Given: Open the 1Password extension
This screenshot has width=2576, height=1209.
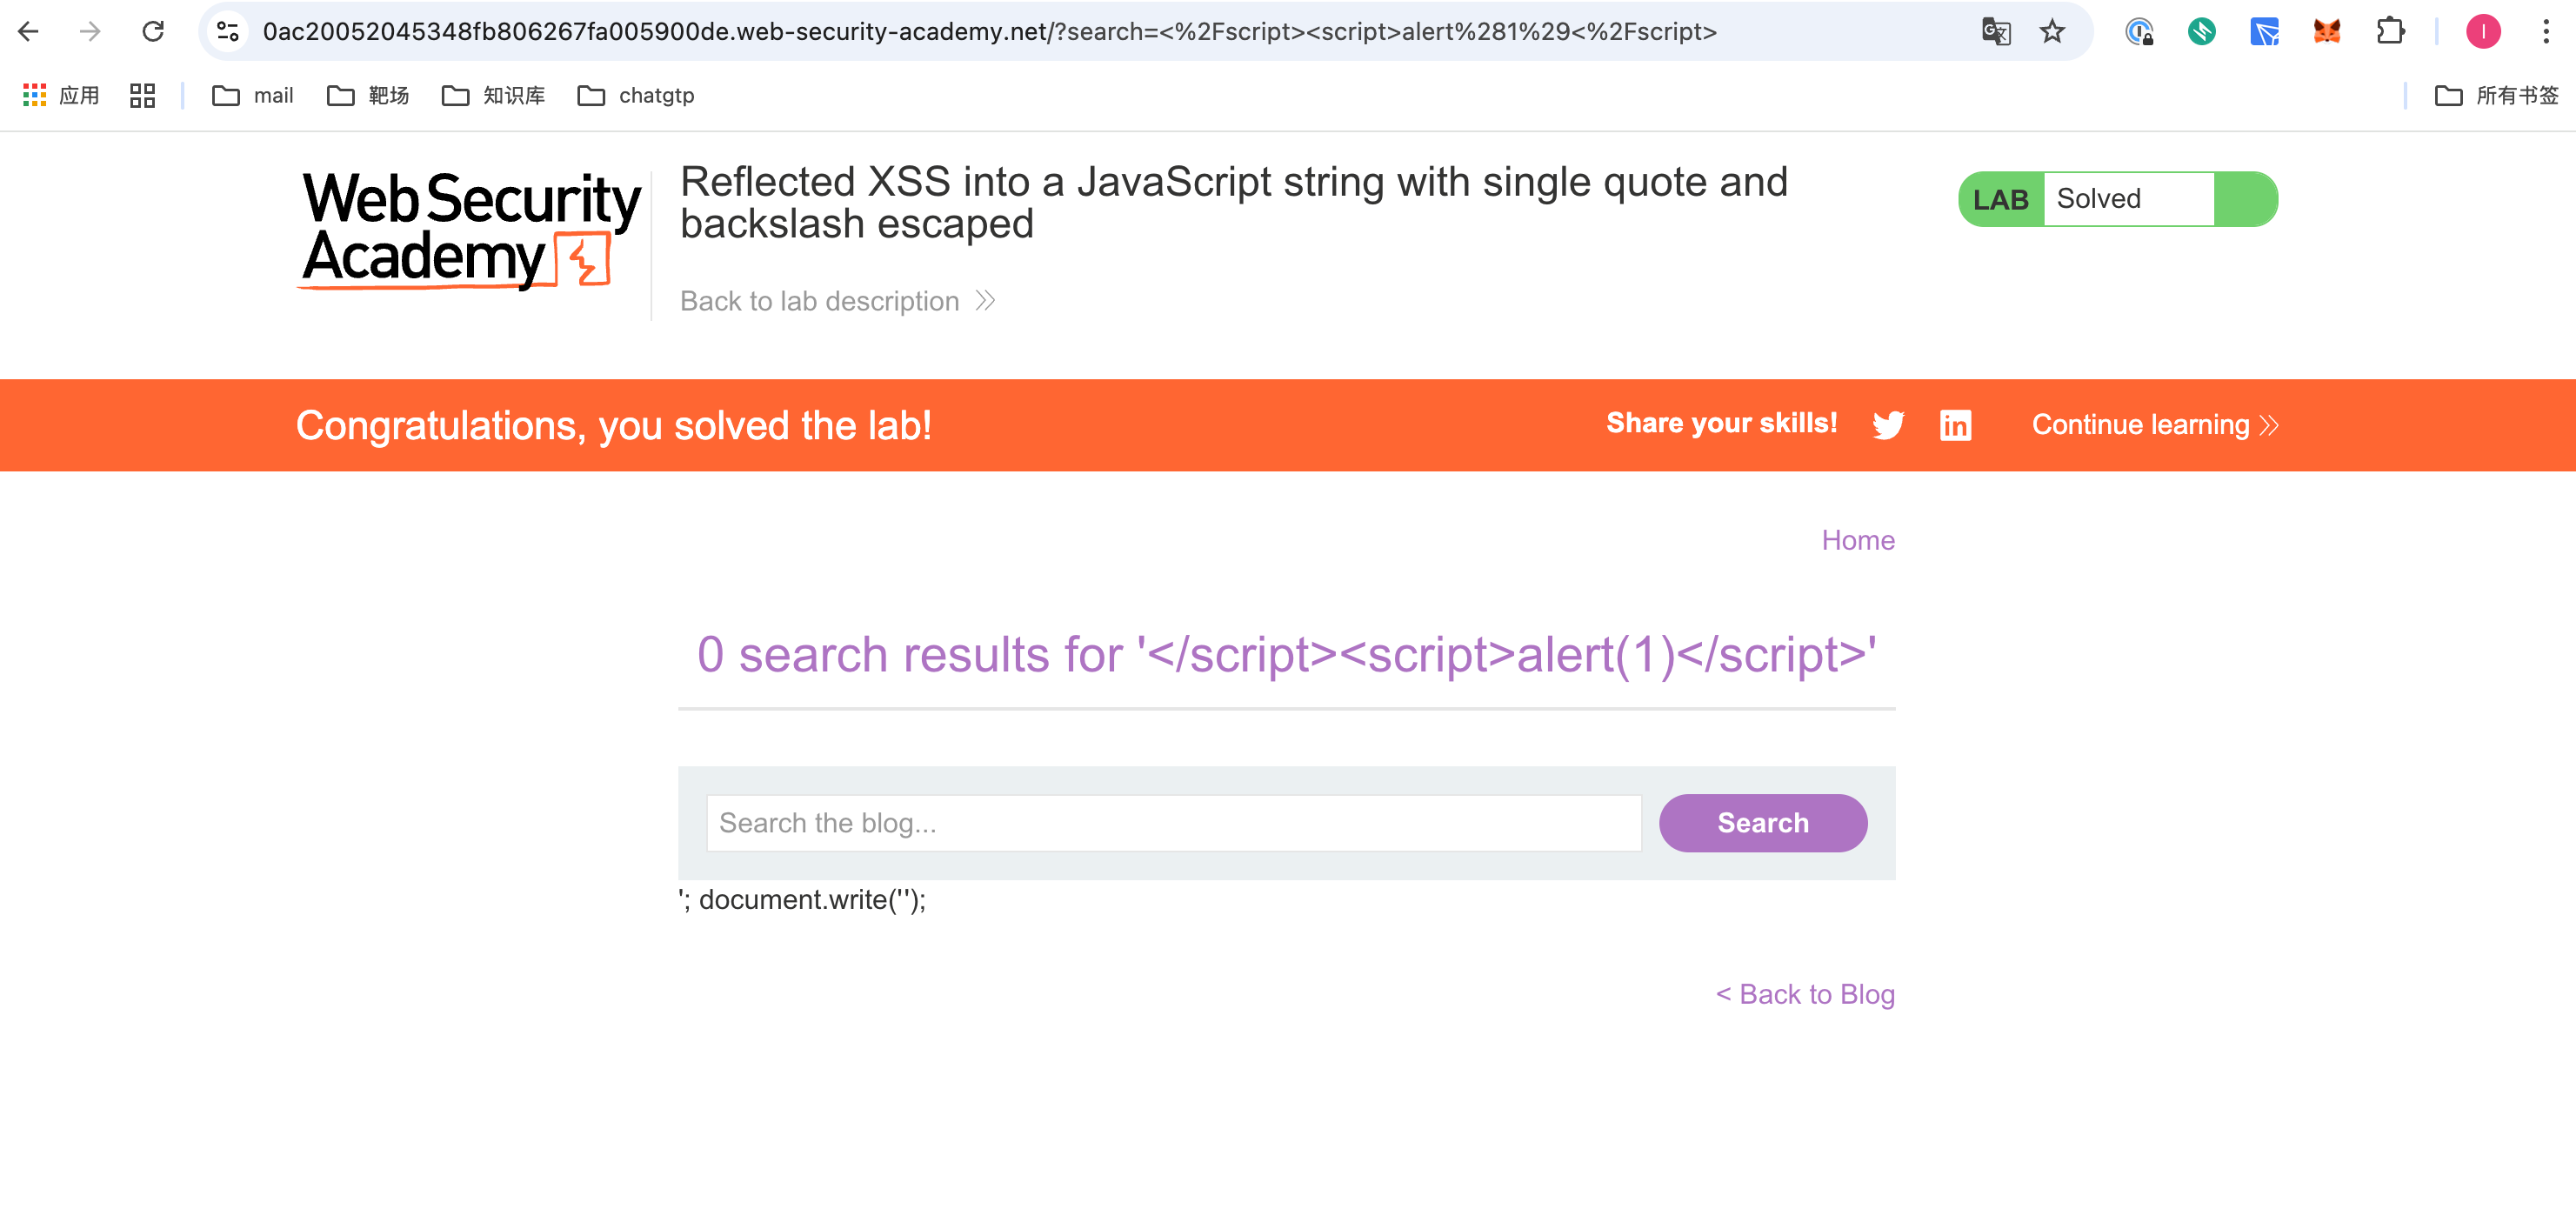Looking at the screenshot, I should (x=2140, y=31).
